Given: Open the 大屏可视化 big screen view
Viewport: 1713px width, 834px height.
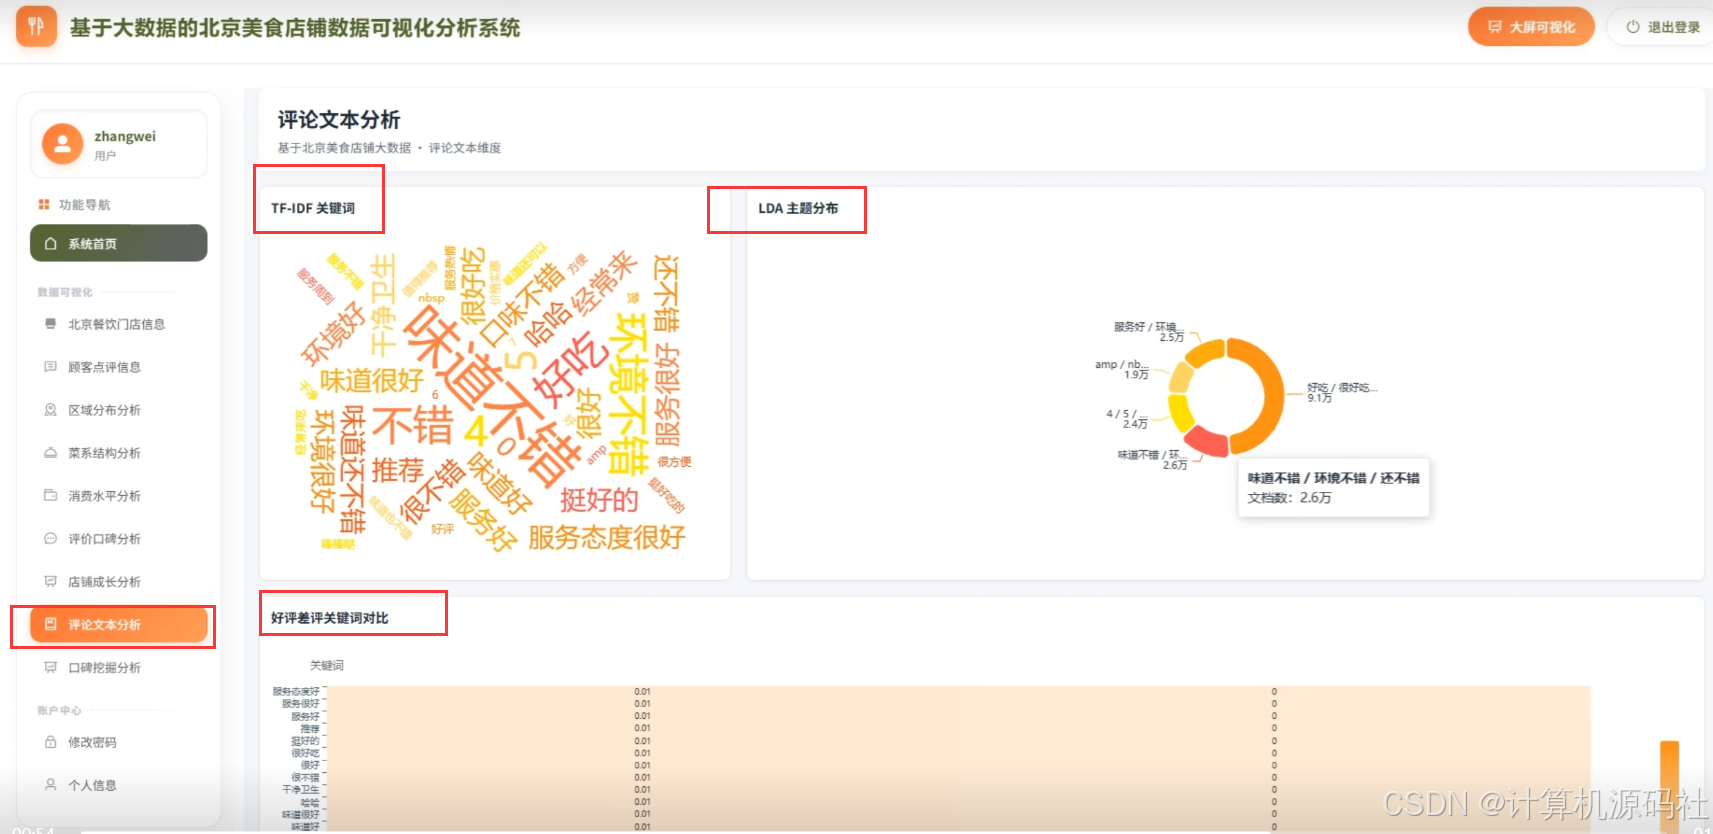Looking at the screenshot, I should point(1531,27).
